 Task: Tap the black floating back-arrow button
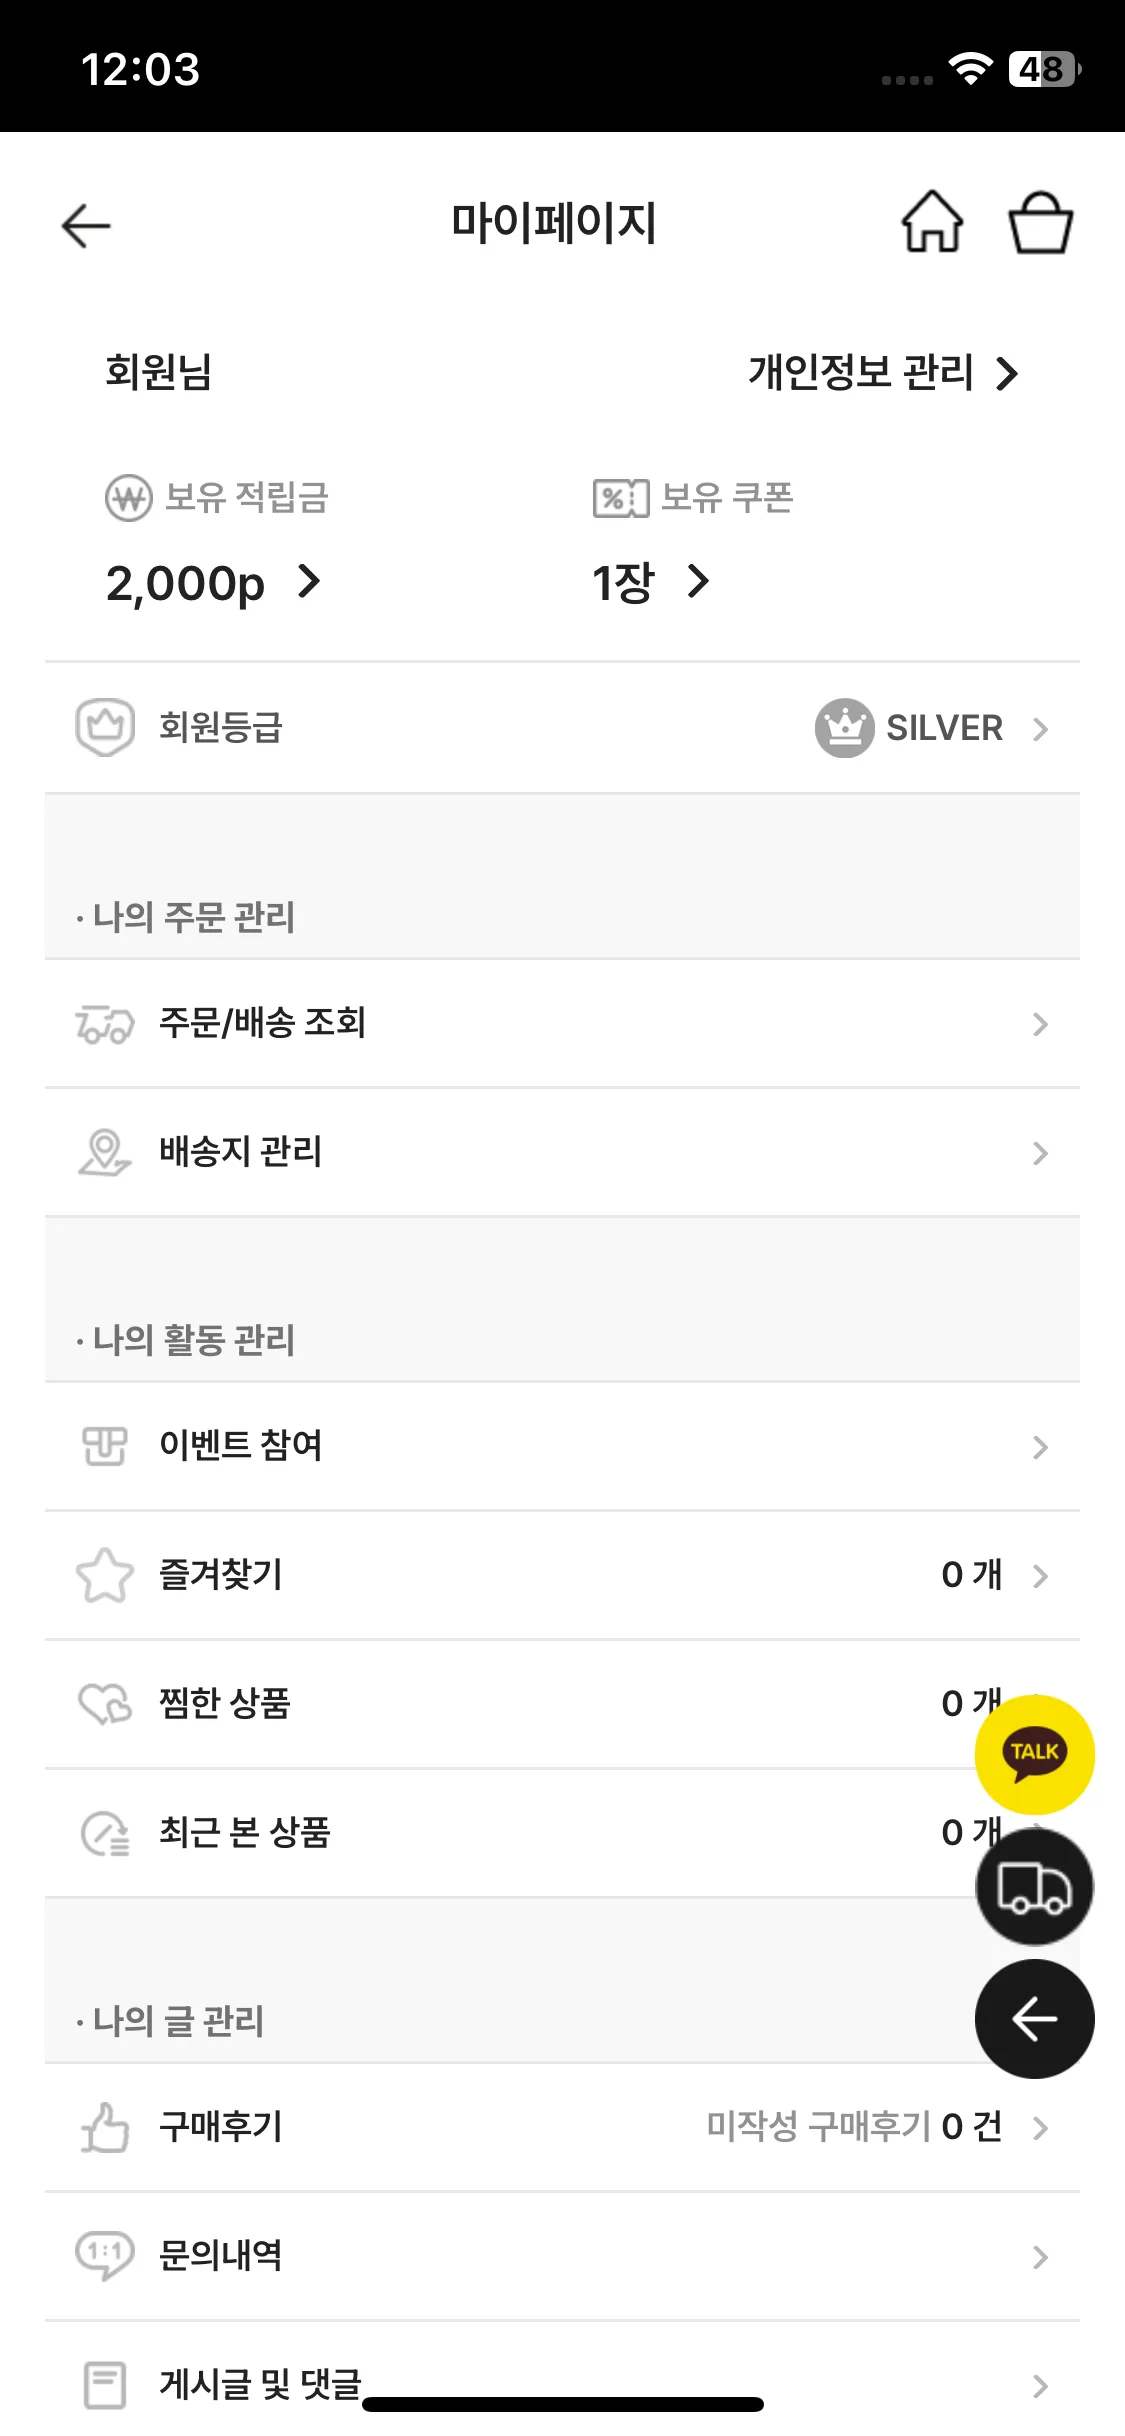point(1034,2019)
